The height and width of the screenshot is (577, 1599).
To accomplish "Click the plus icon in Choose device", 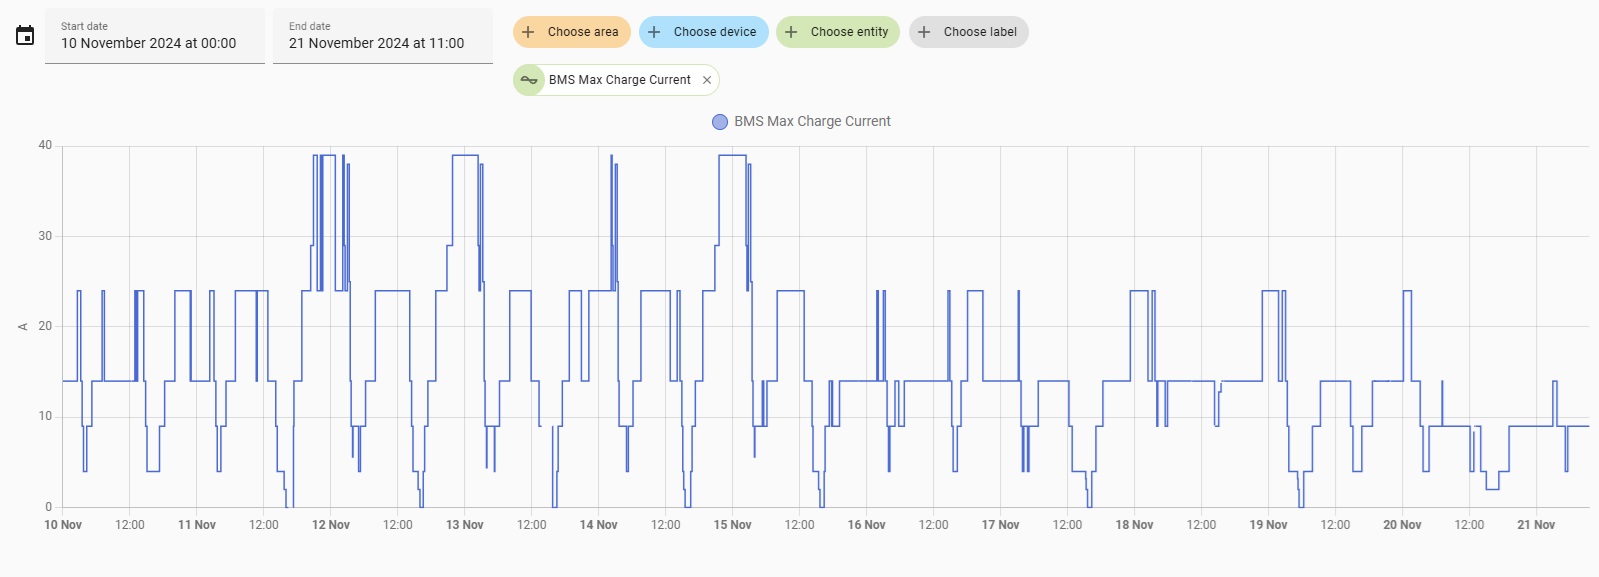I will click(654, 32).
